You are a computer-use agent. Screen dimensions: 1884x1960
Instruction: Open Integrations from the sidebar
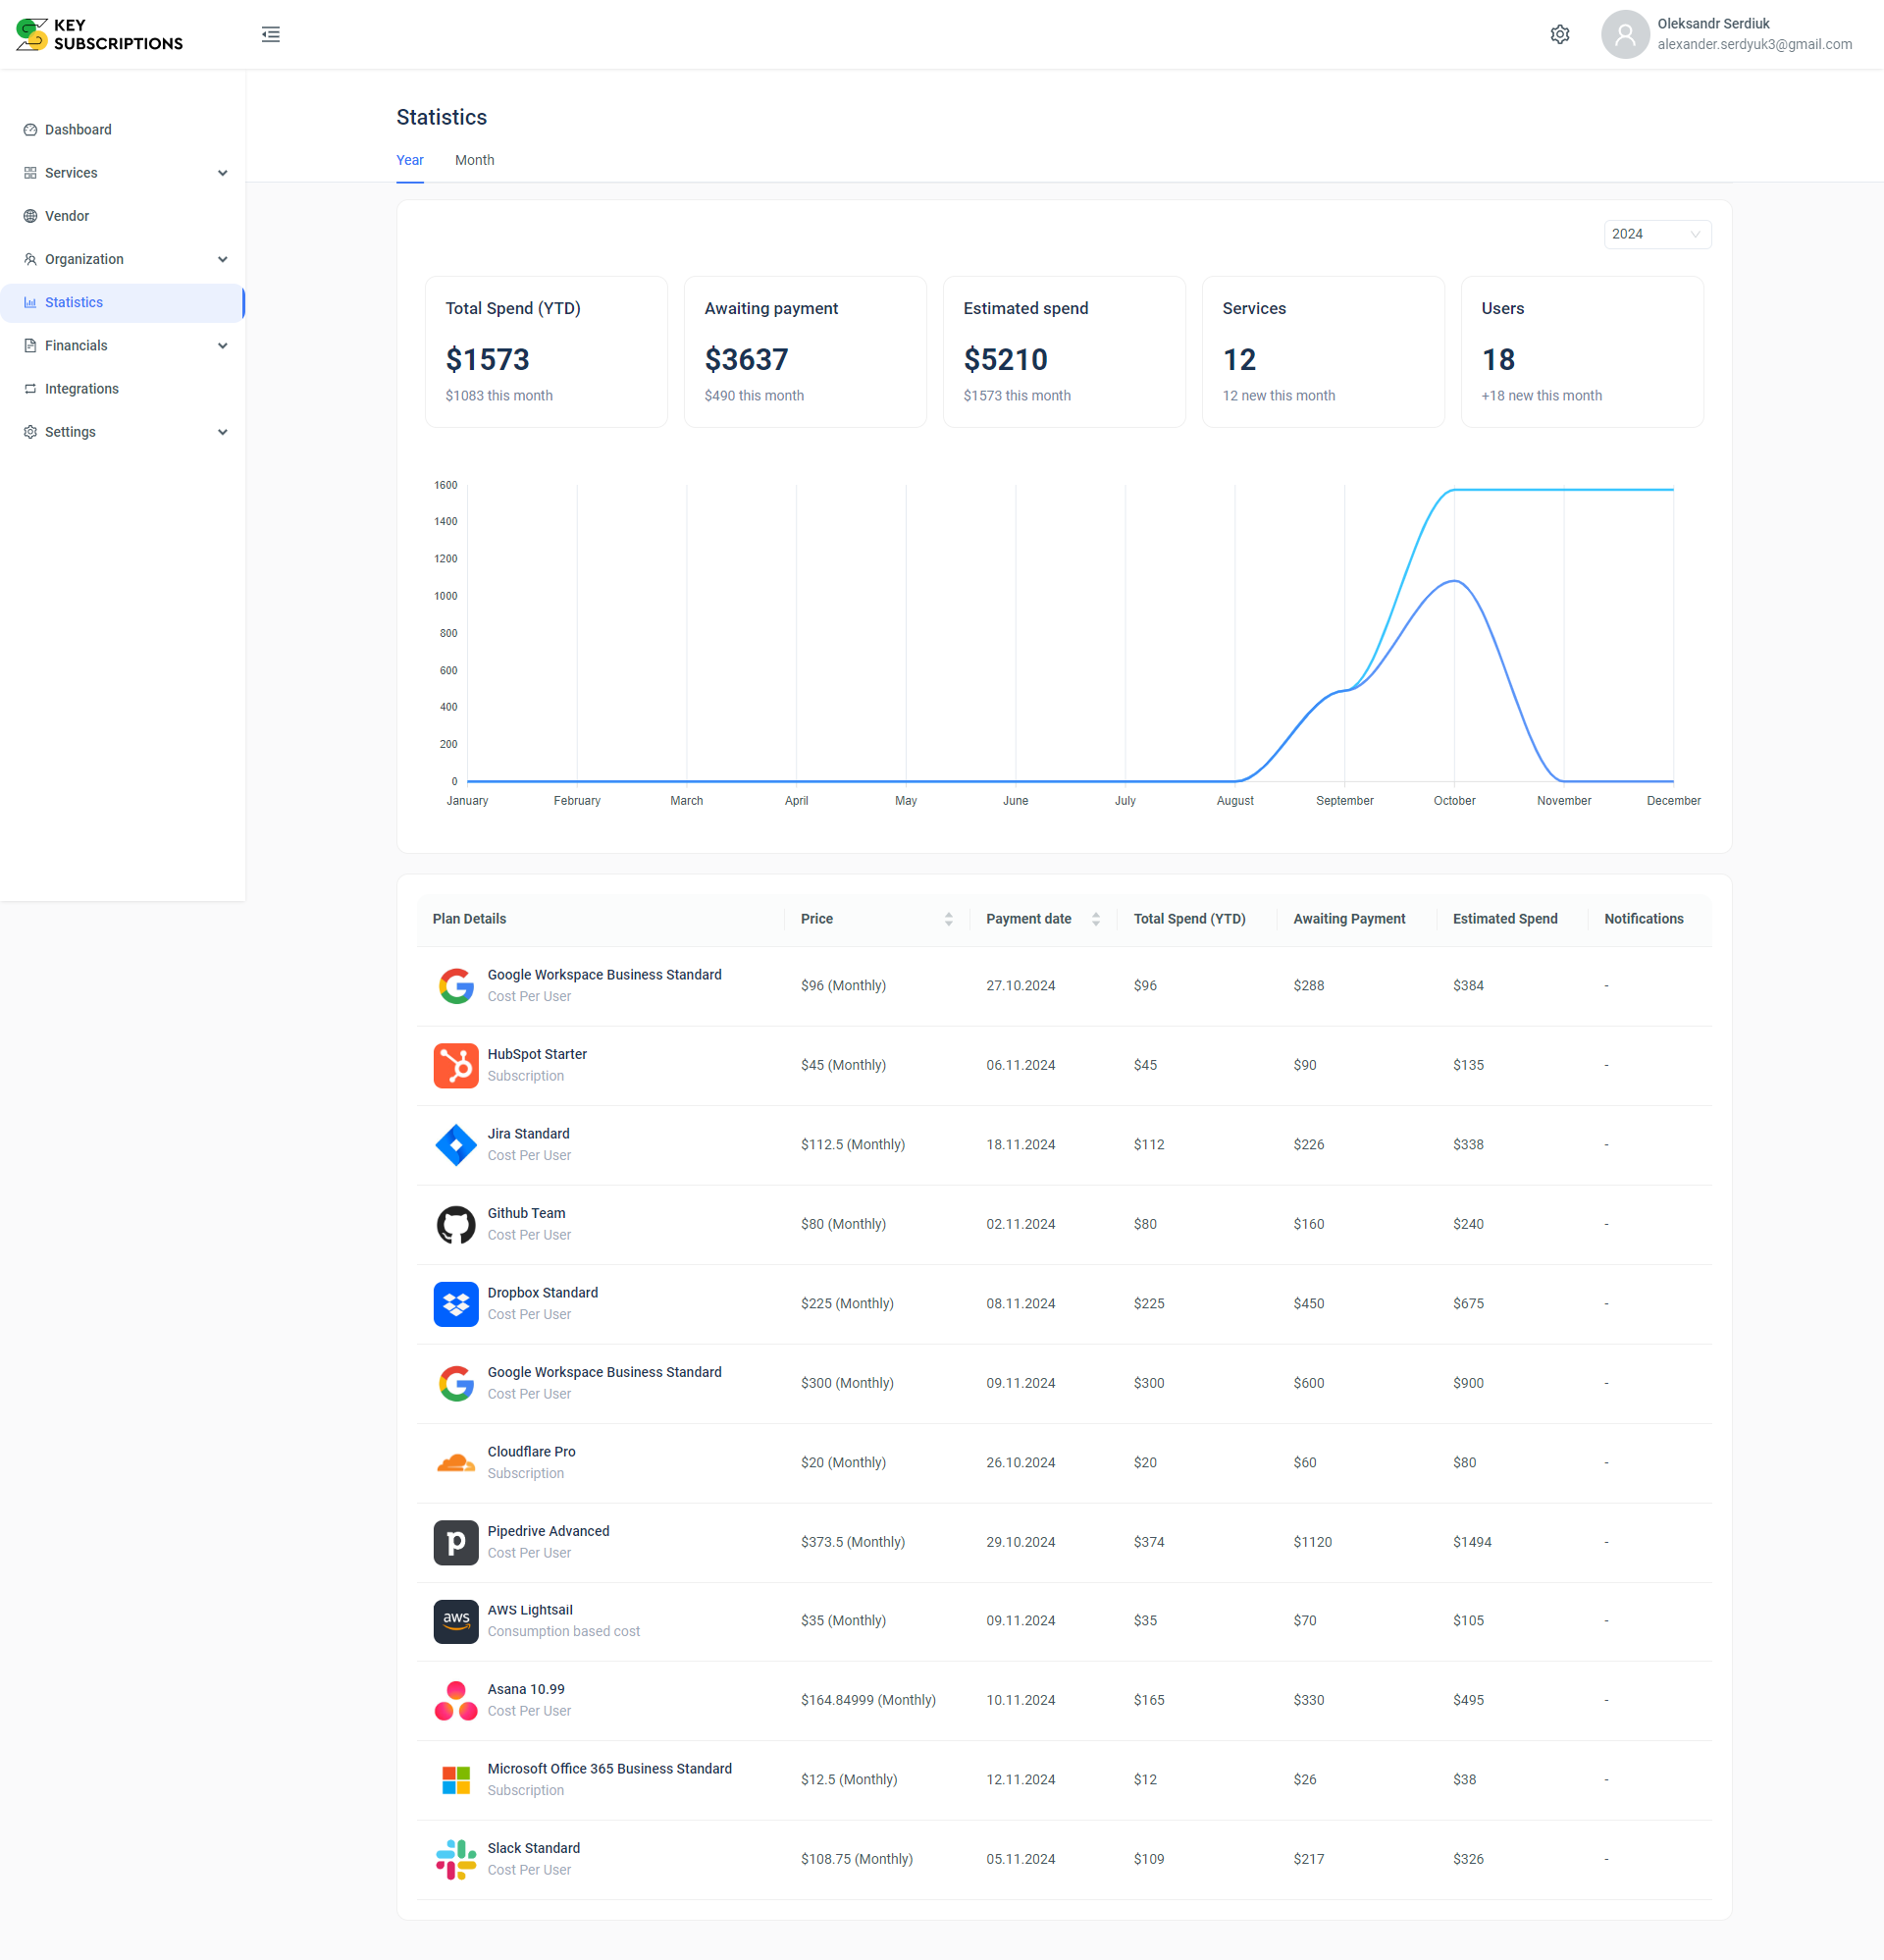click(122, 389)
